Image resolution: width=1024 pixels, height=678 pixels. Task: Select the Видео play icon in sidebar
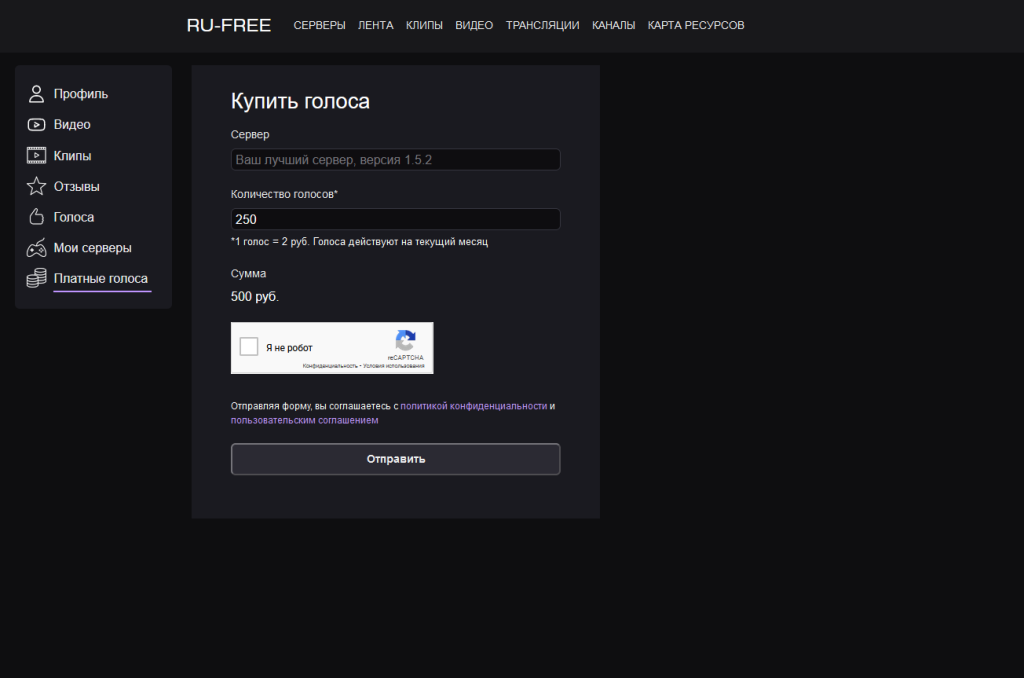click(x=35, y=123)
